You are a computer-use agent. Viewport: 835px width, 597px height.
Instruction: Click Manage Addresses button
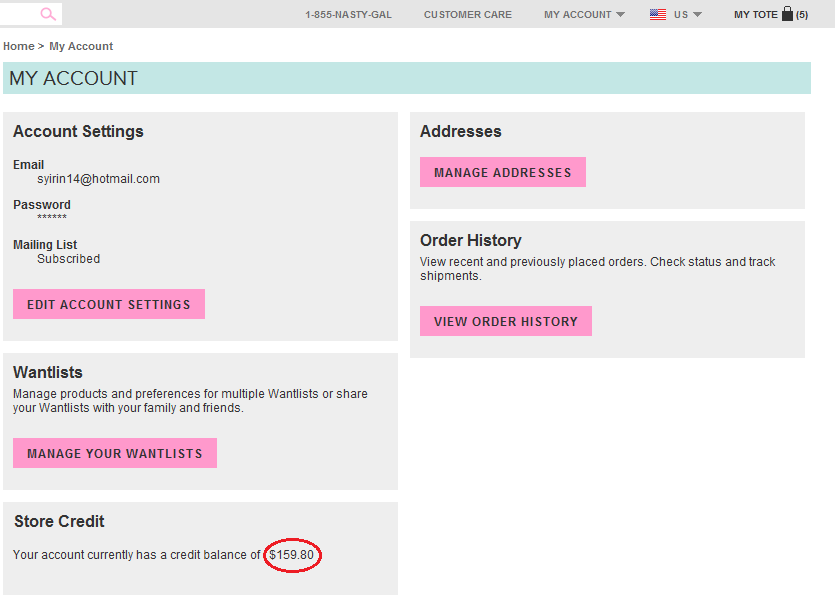pos(503,172)
